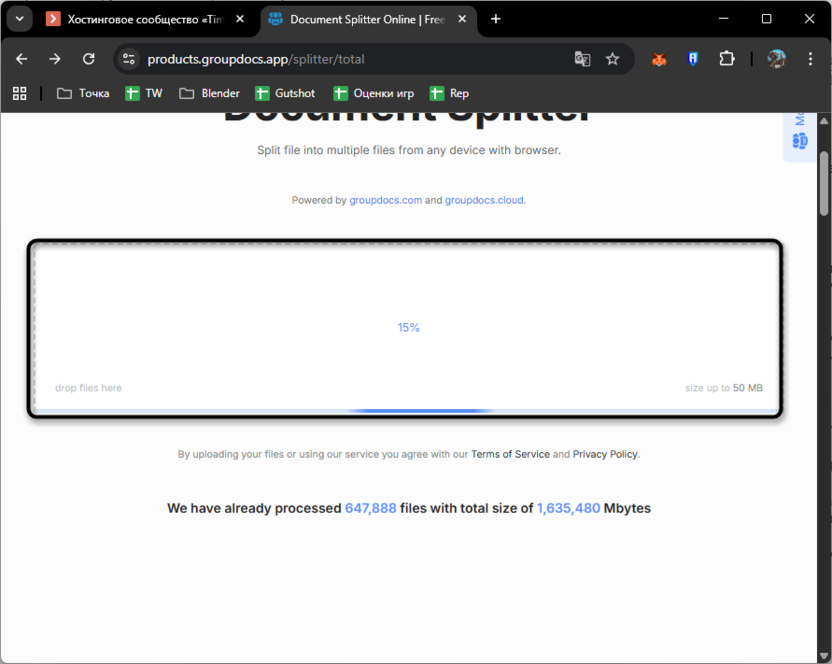Click the groupdocs.com link
This screenshot has height=664, width=832.
pos(386,200)
